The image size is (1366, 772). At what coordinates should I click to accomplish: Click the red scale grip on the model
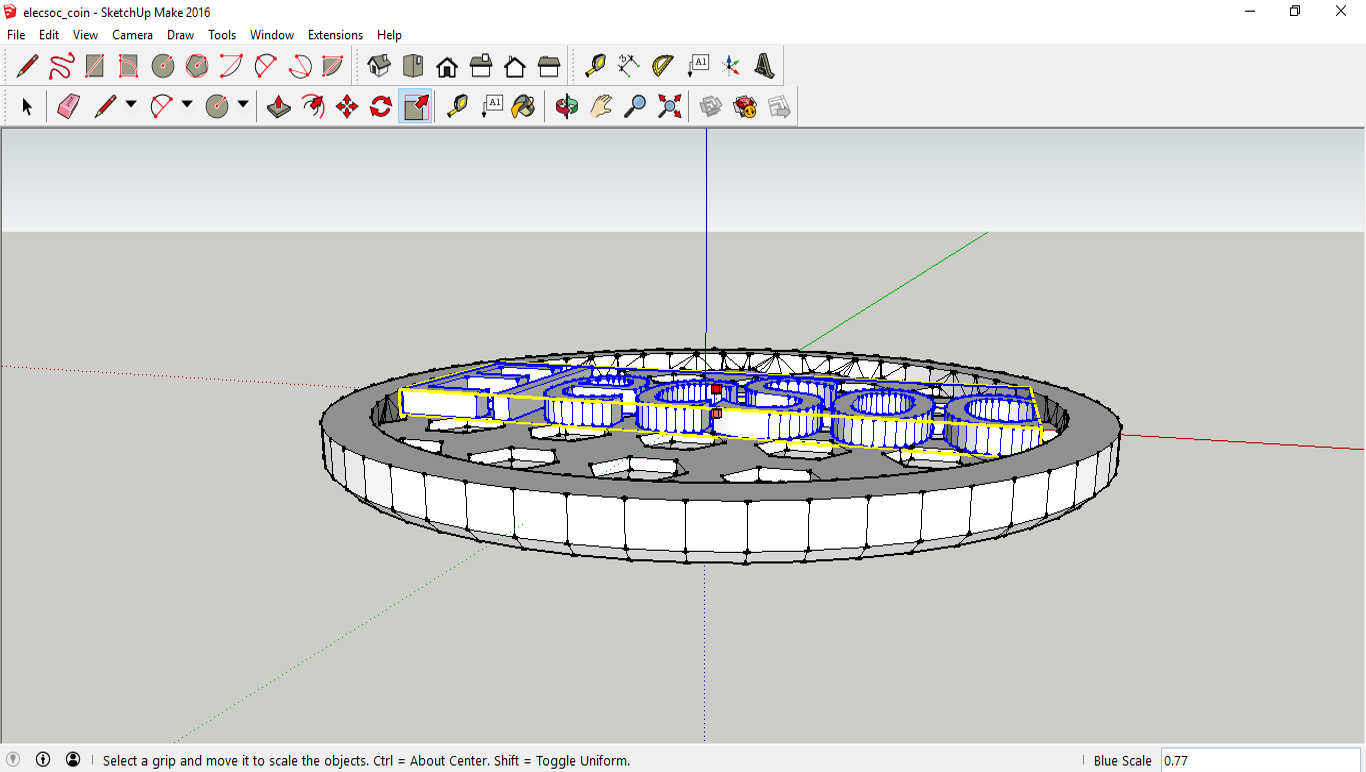(x=717, y=389)
